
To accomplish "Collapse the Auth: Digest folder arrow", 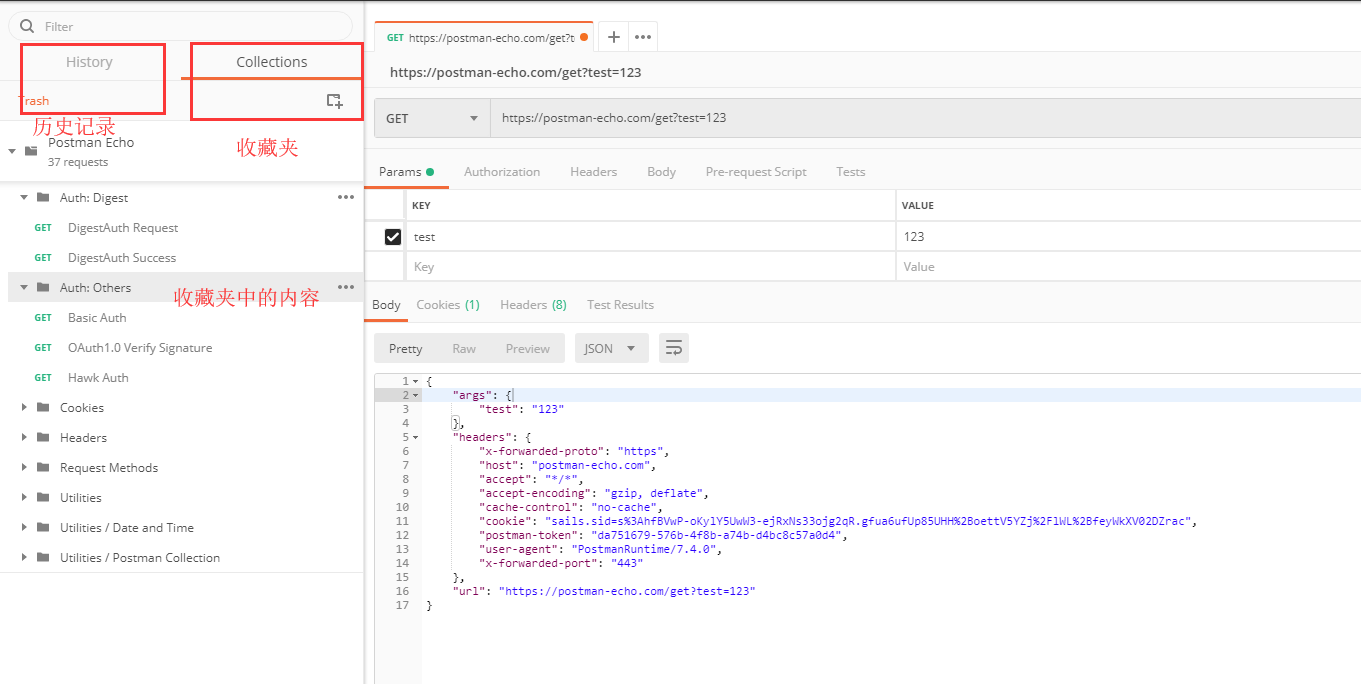I will coord(24,197).
